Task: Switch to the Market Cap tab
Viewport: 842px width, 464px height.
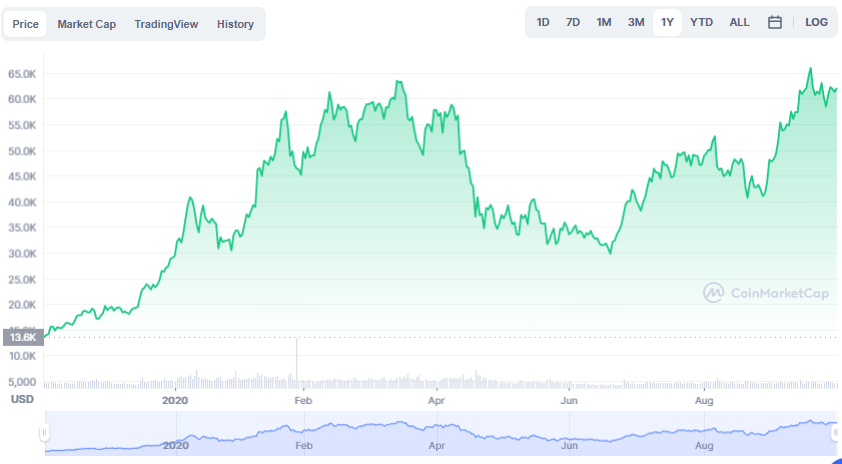Action: [85, 24]
